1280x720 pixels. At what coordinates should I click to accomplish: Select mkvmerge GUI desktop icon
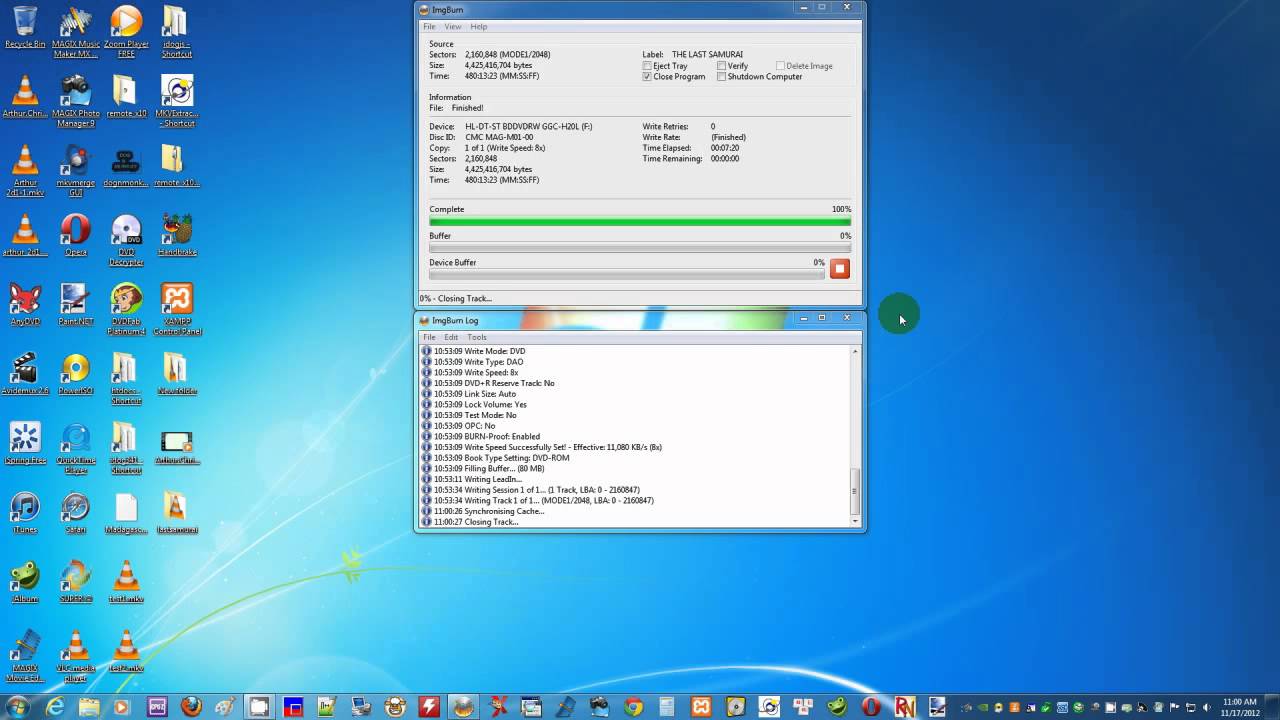75,170
